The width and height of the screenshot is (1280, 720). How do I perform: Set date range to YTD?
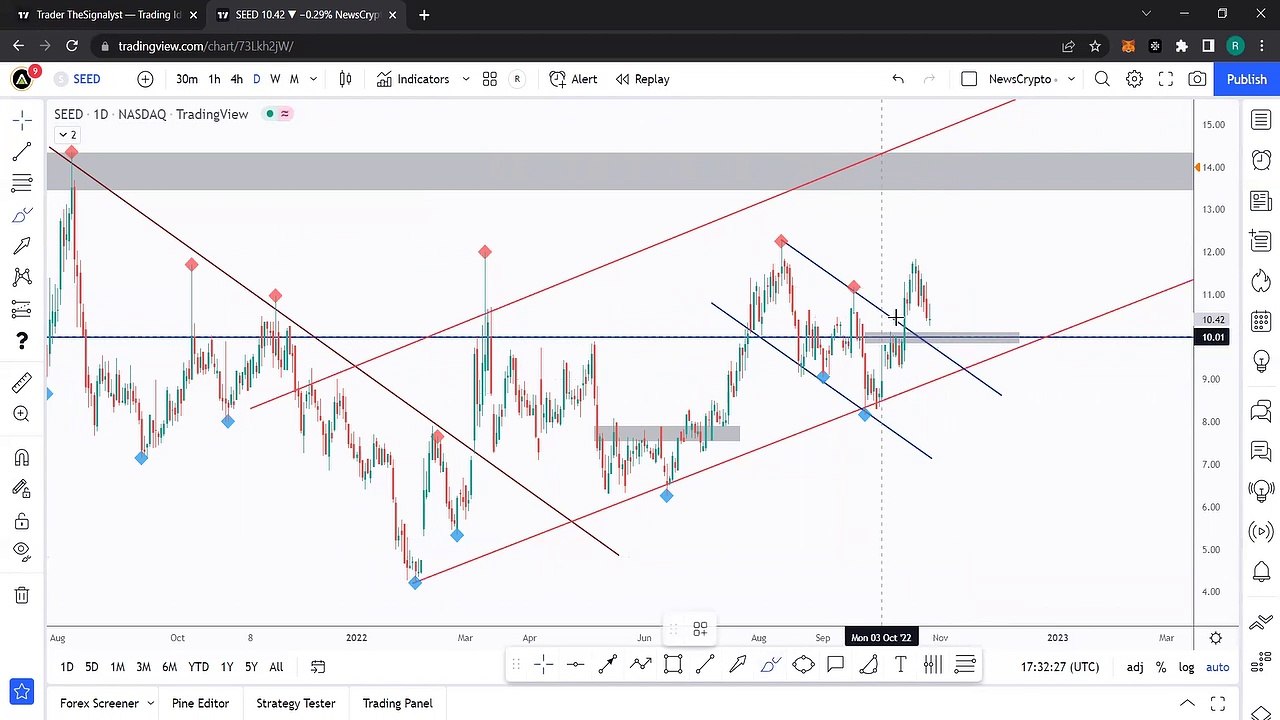[x=198, y=667]
